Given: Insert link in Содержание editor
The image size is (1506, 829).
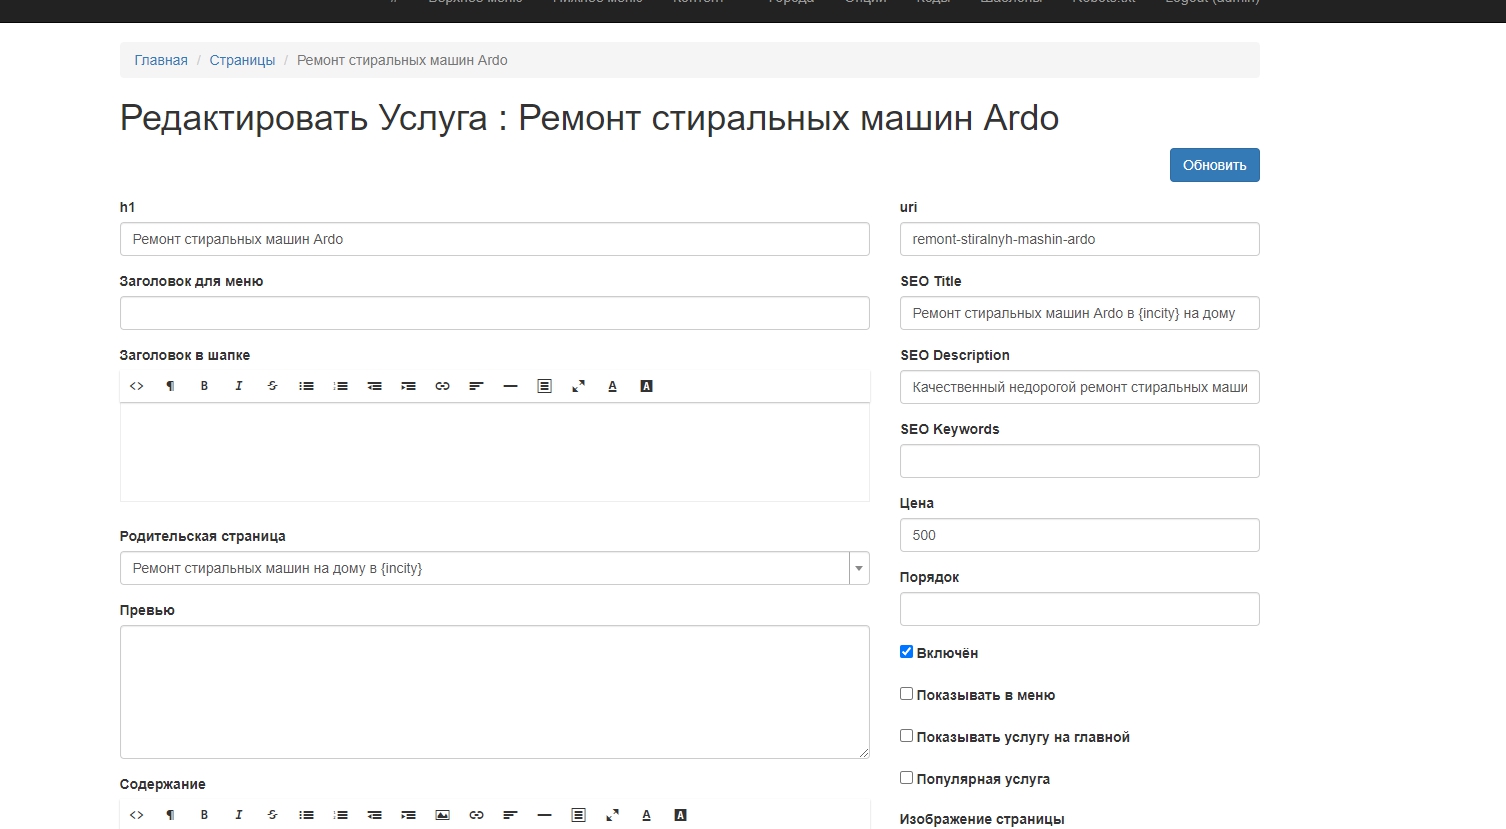Looking at the screenshot, I should click(477, 815).
